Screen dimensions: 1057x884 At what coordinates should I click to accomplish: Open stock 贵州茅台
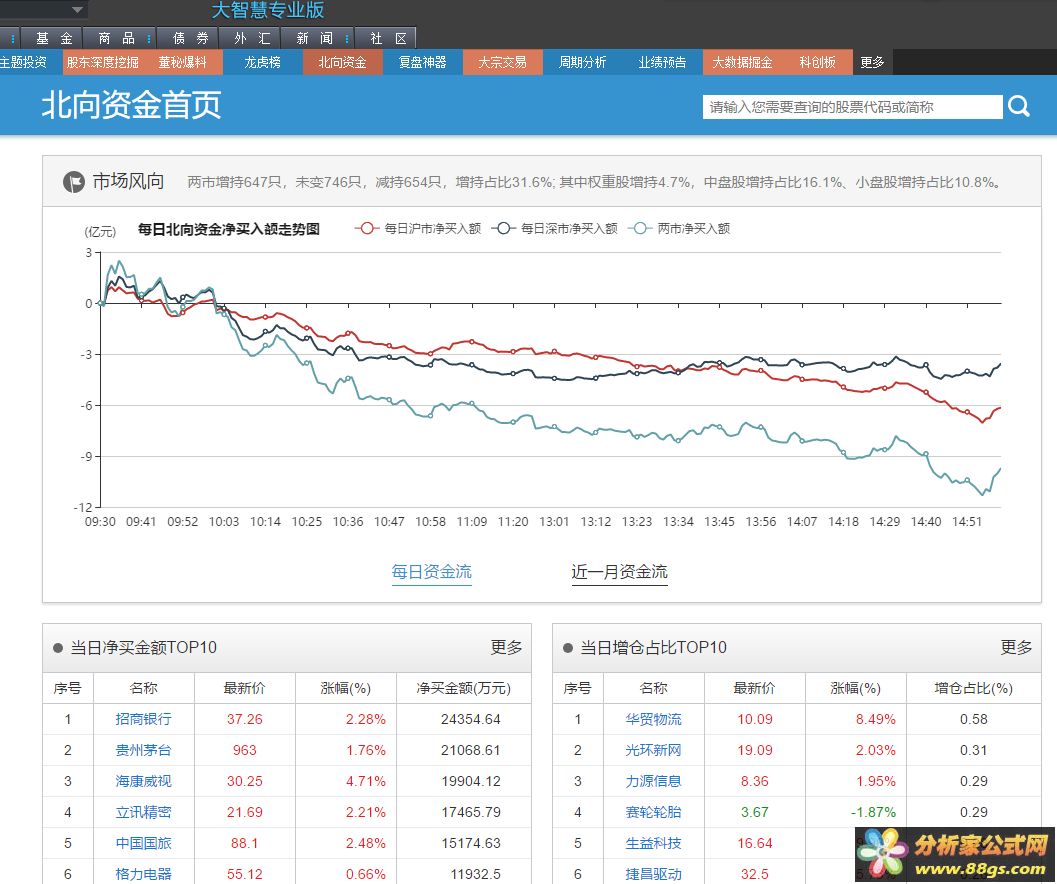coord(144,750)
